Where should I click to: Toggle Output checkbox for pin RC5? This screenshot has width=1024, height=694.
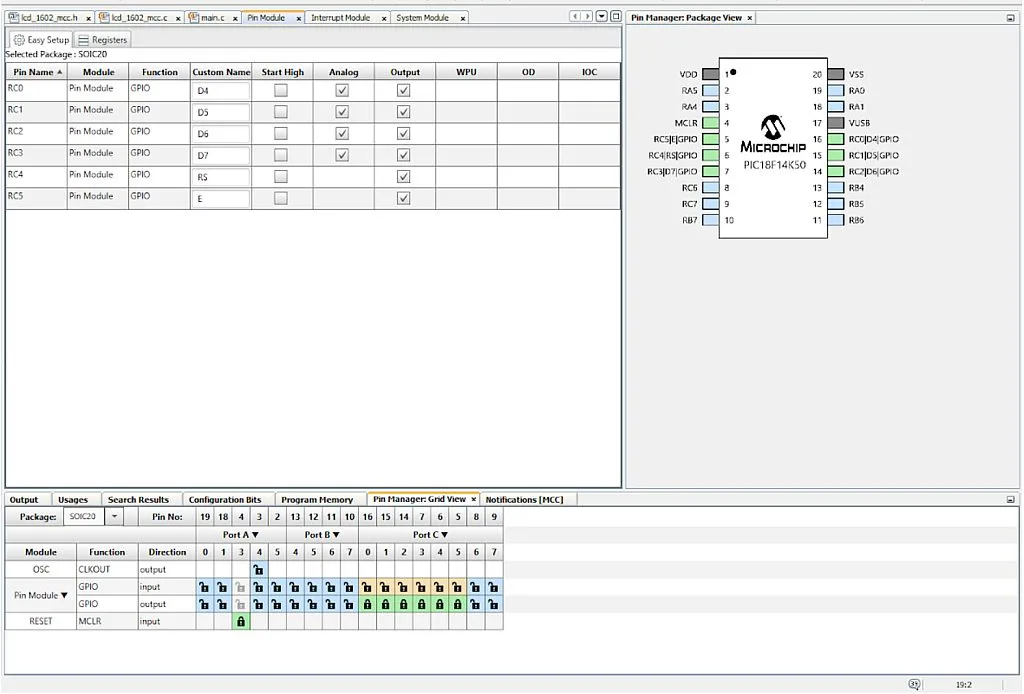click(x=404, y=198)
